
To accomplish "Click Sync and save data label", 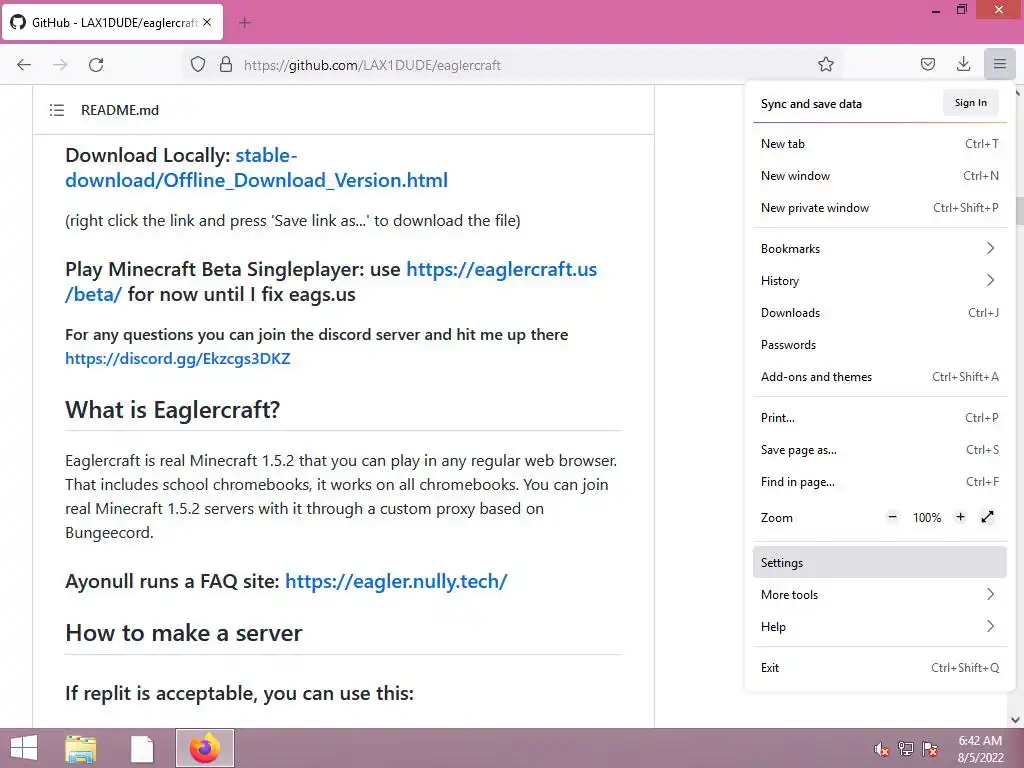I will pos(811,104).
